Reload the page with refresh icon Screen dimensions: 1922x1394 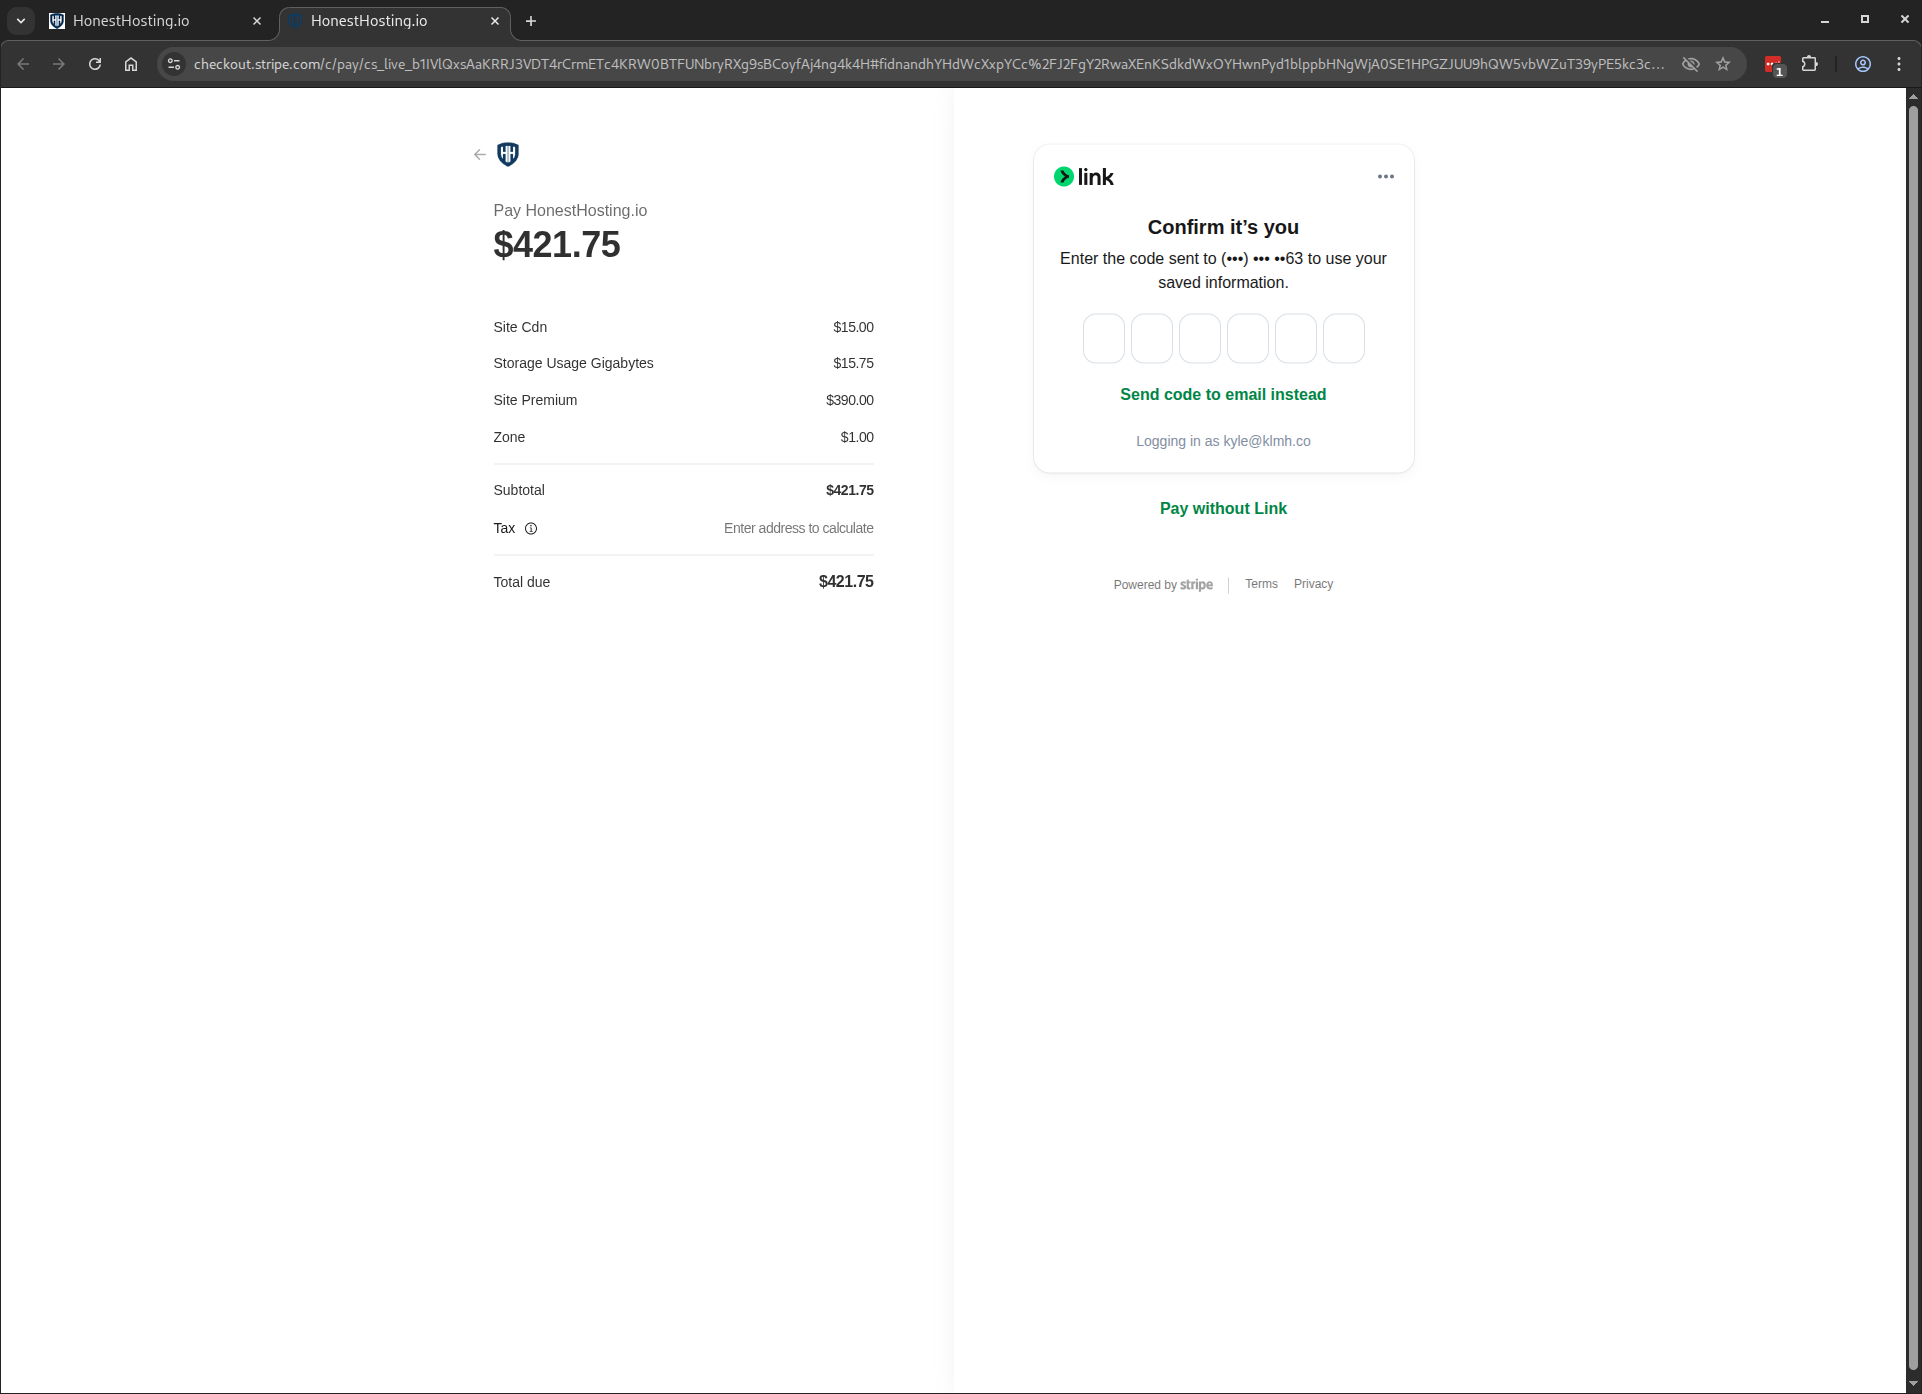(x=95, y=64)
